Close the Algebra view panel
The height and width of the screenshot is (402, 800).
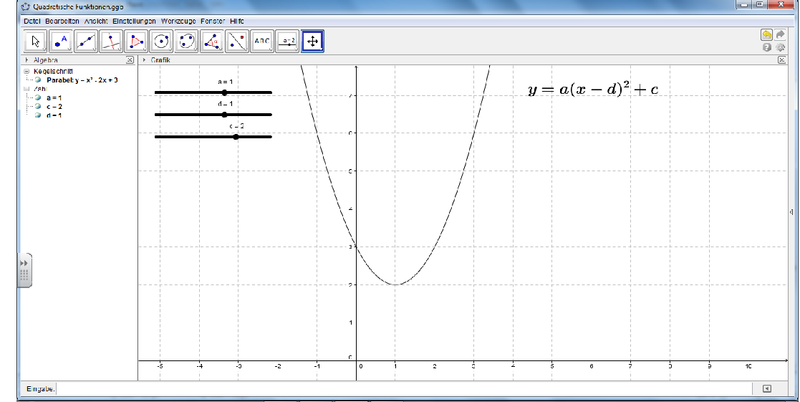pos(131,61)
